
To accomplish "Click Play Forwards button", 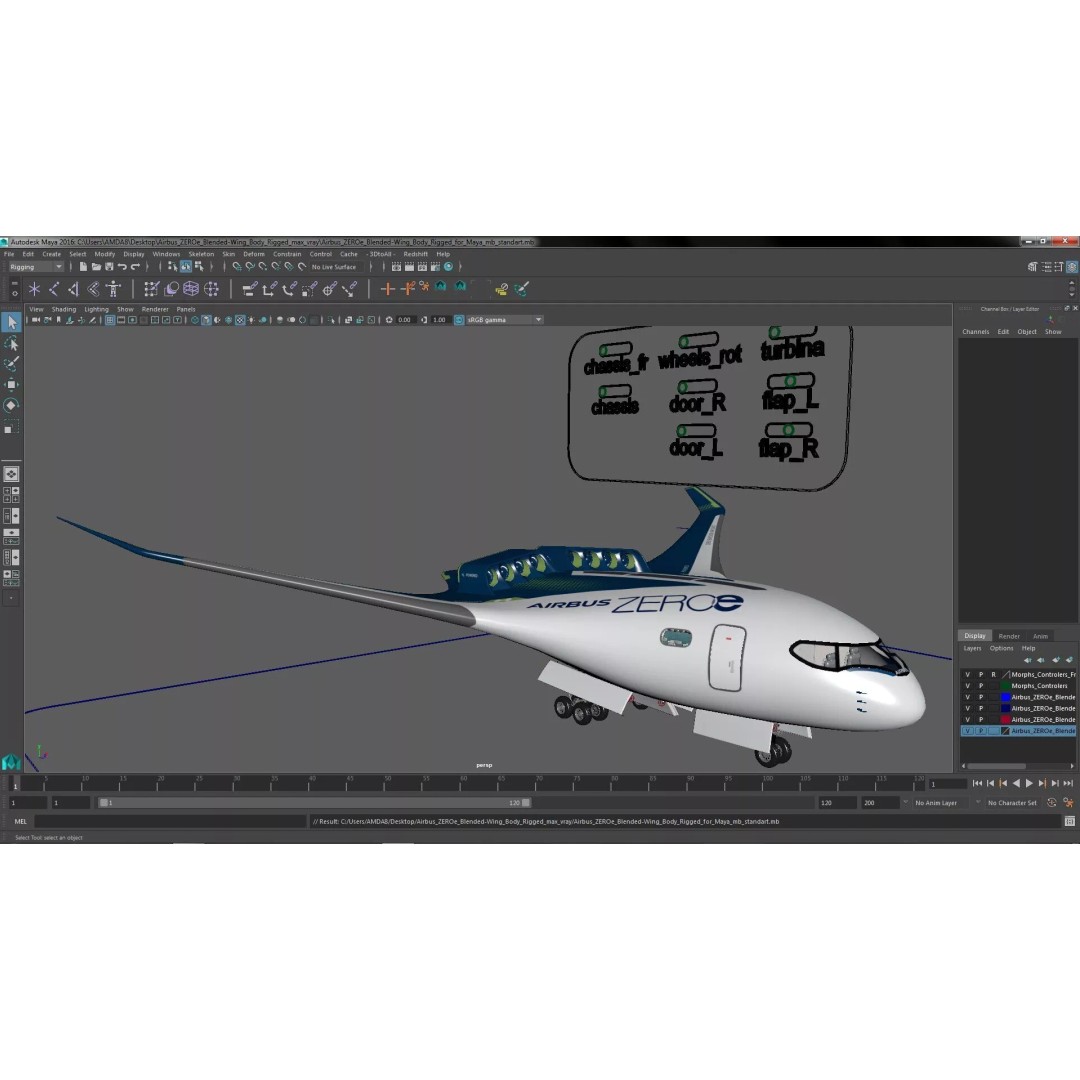I will click(1029, 783).
